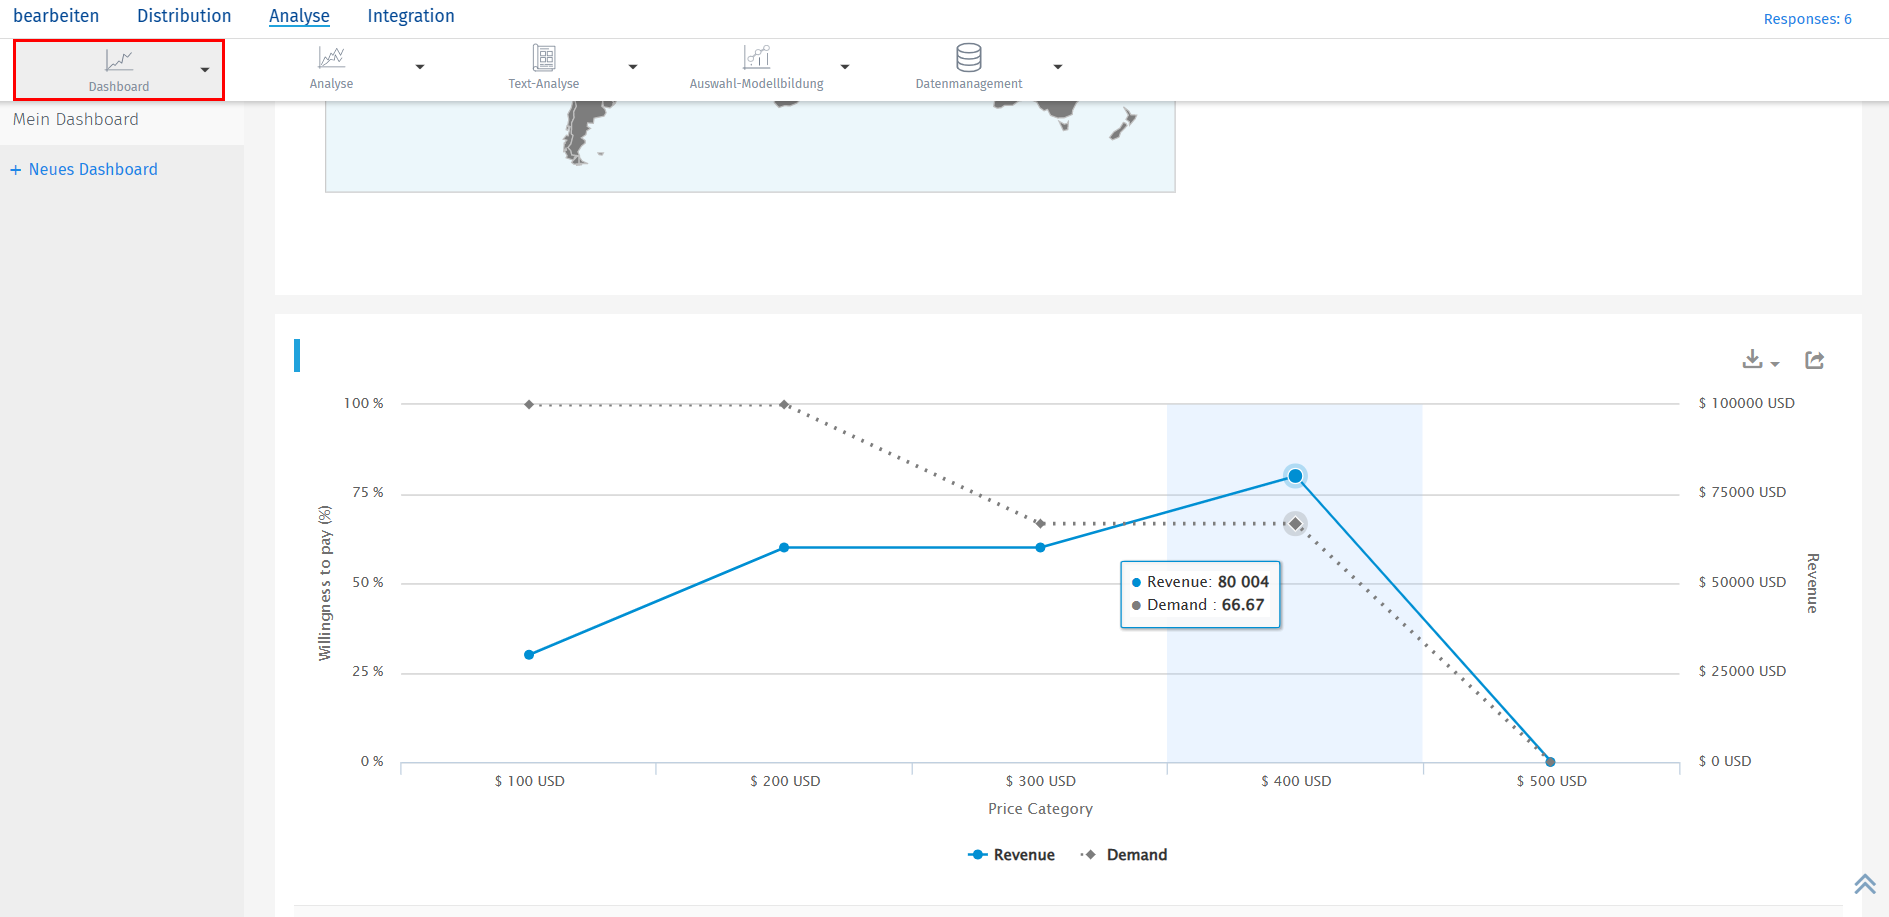This screenshot has height=917, width=1889.
Task: Expand the Dashboard dropdown arrow
Action: 205,70
